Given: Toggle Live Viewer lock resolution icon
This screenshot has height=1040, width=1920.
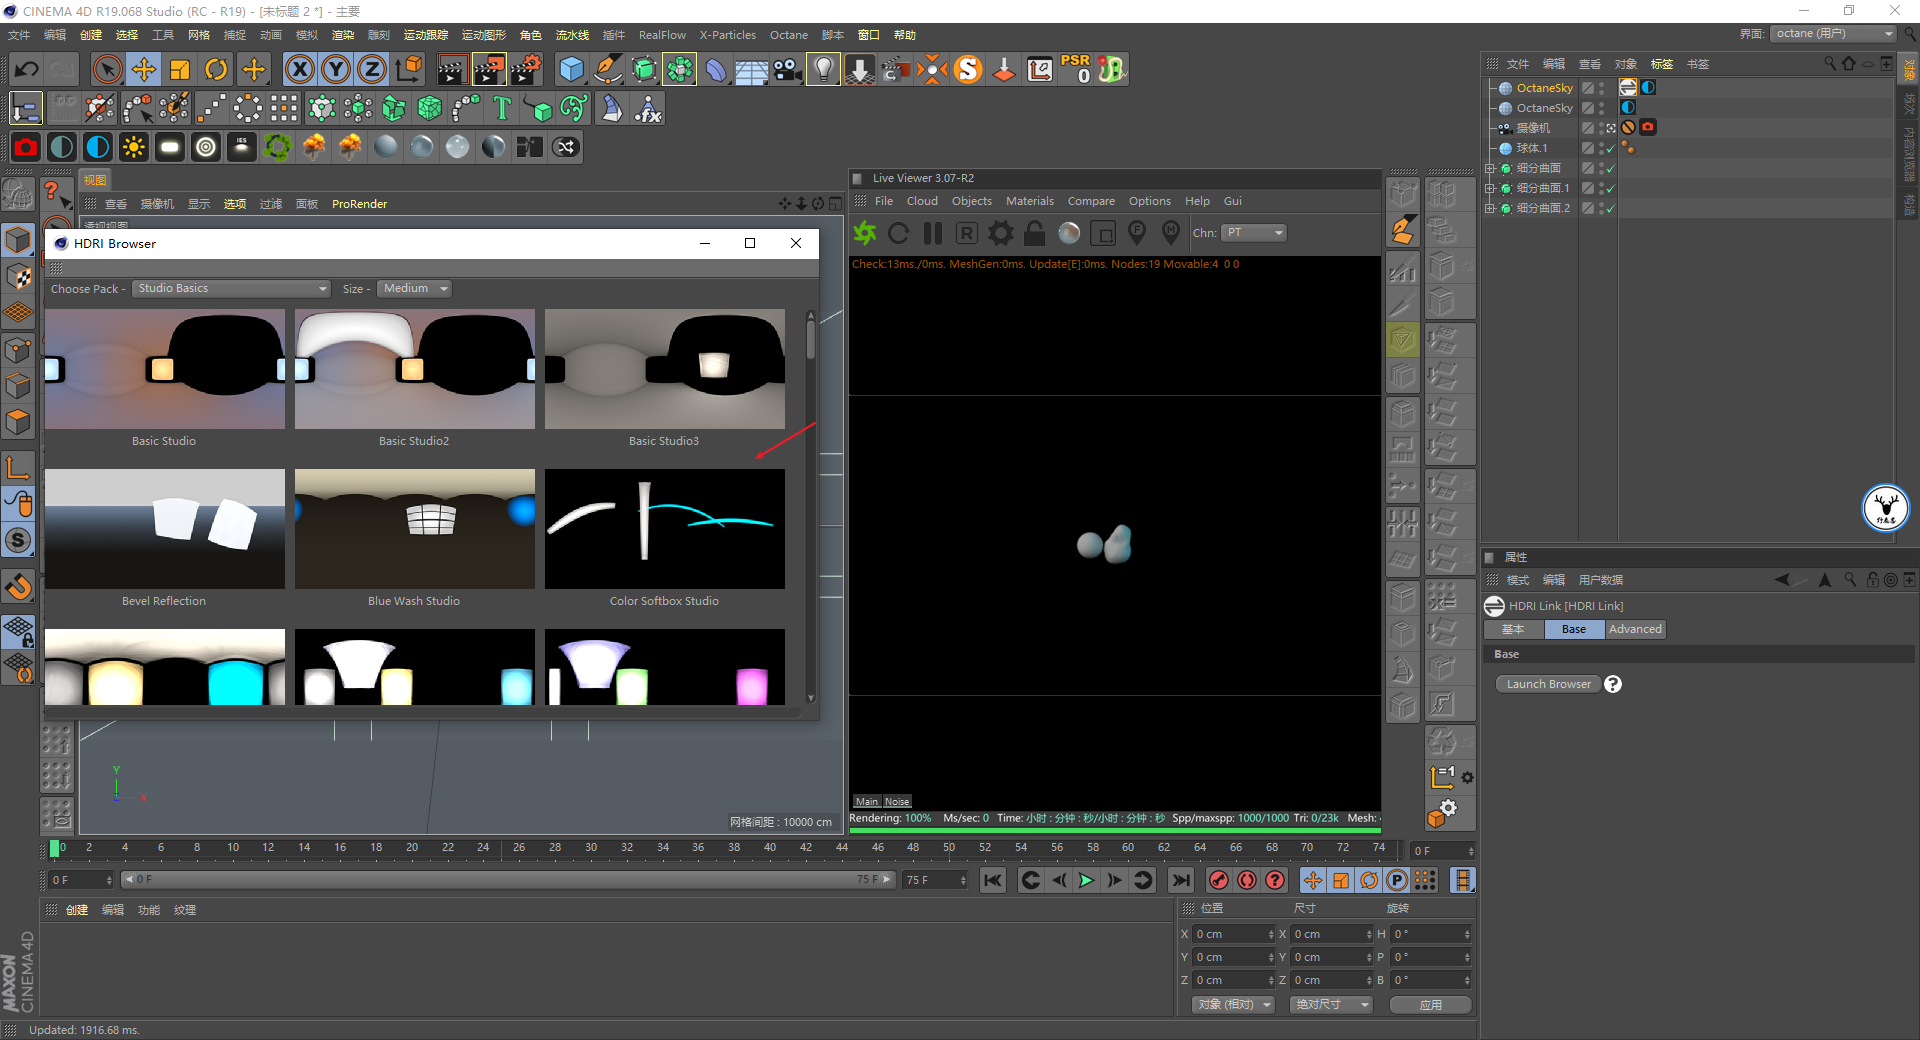Looking at the screenshot, I should (1035, 233).
